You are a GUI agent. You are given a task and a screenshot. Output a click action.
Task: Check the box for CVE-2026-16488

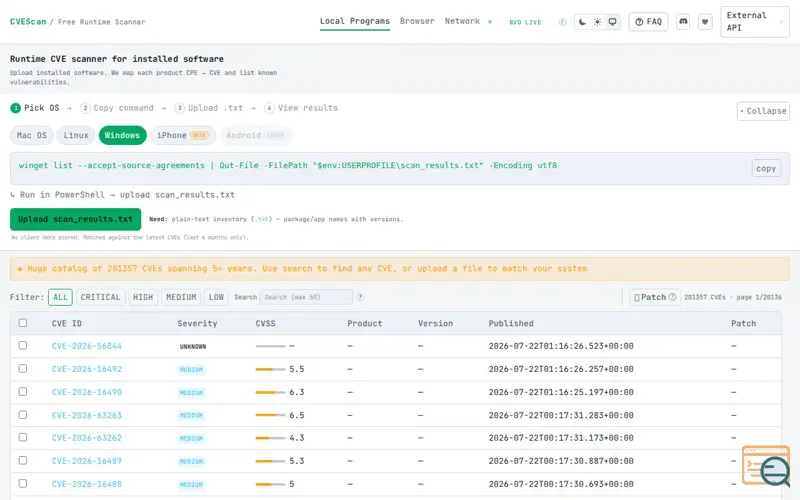[22, 483]
